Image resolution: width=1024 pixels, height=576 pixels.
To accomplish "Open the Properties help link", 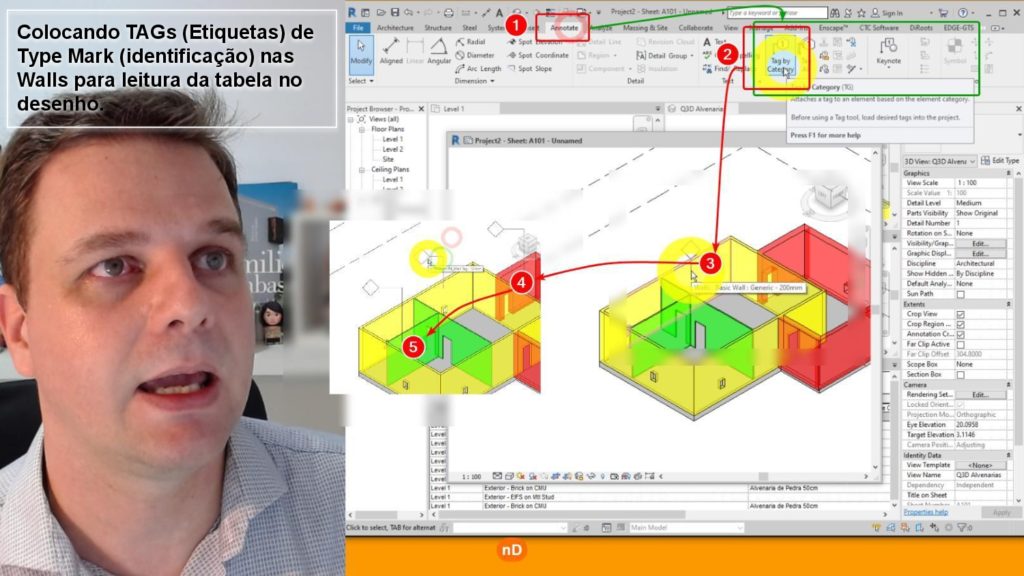I will (925, 512).
